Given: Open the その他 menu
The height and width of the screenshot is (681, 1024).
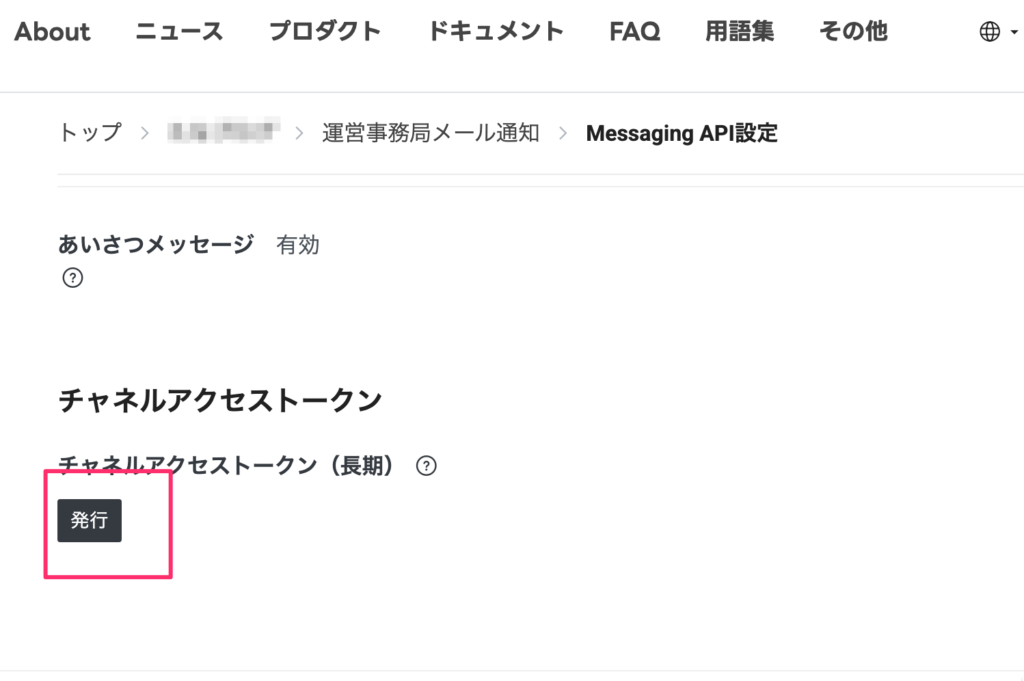Looking at the screenshot, I should tap(852, 32).
